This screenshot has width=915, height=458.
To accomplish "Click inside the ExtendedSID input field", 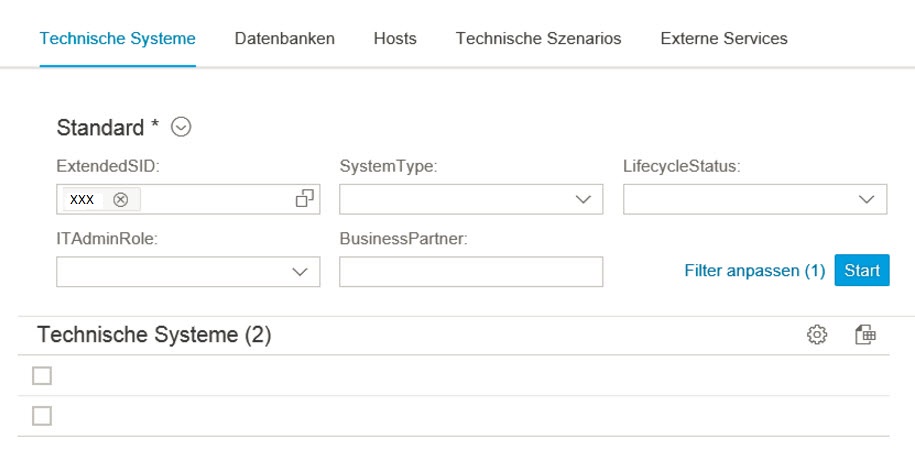I will click(216, 200).
